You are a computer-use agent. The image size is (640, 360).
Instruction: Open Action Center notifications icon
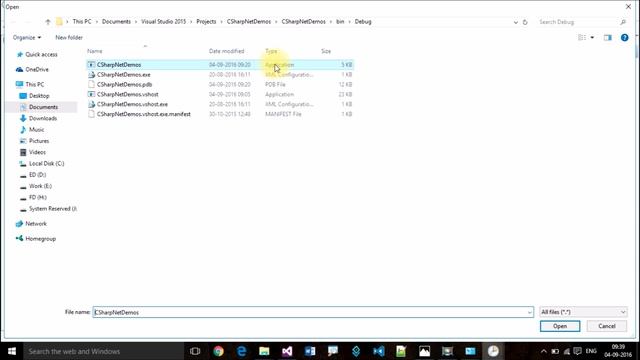(577, 351)
